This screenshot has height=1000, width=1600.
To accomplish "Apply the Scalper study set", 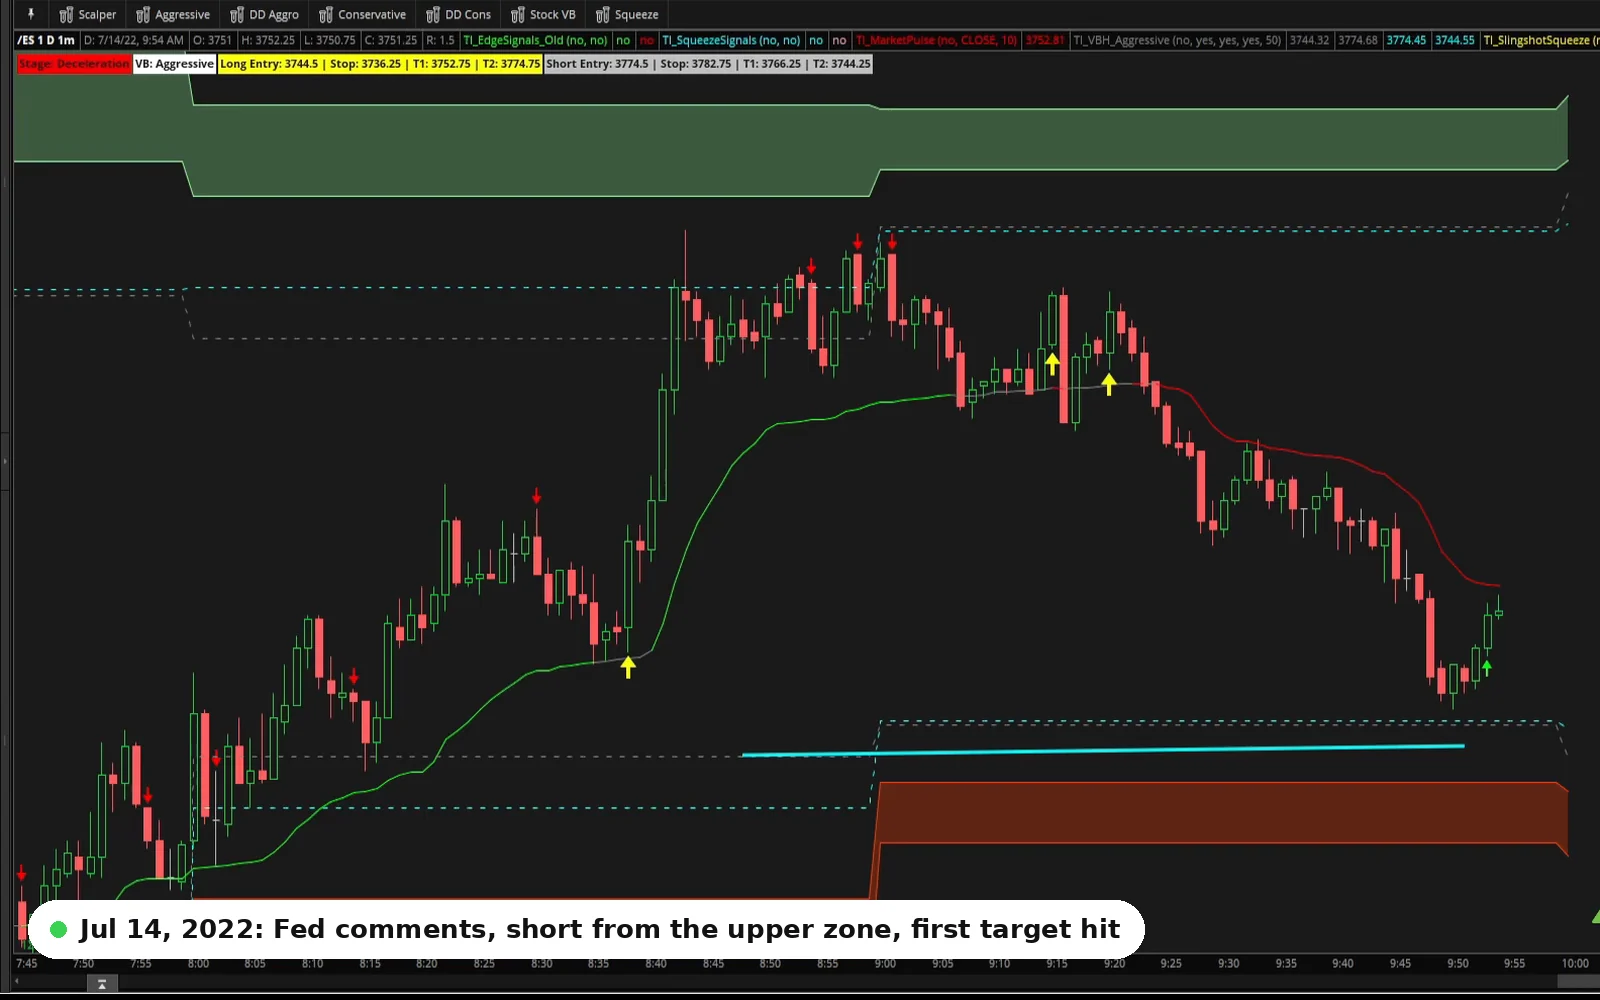I will [x=88, y=14].
